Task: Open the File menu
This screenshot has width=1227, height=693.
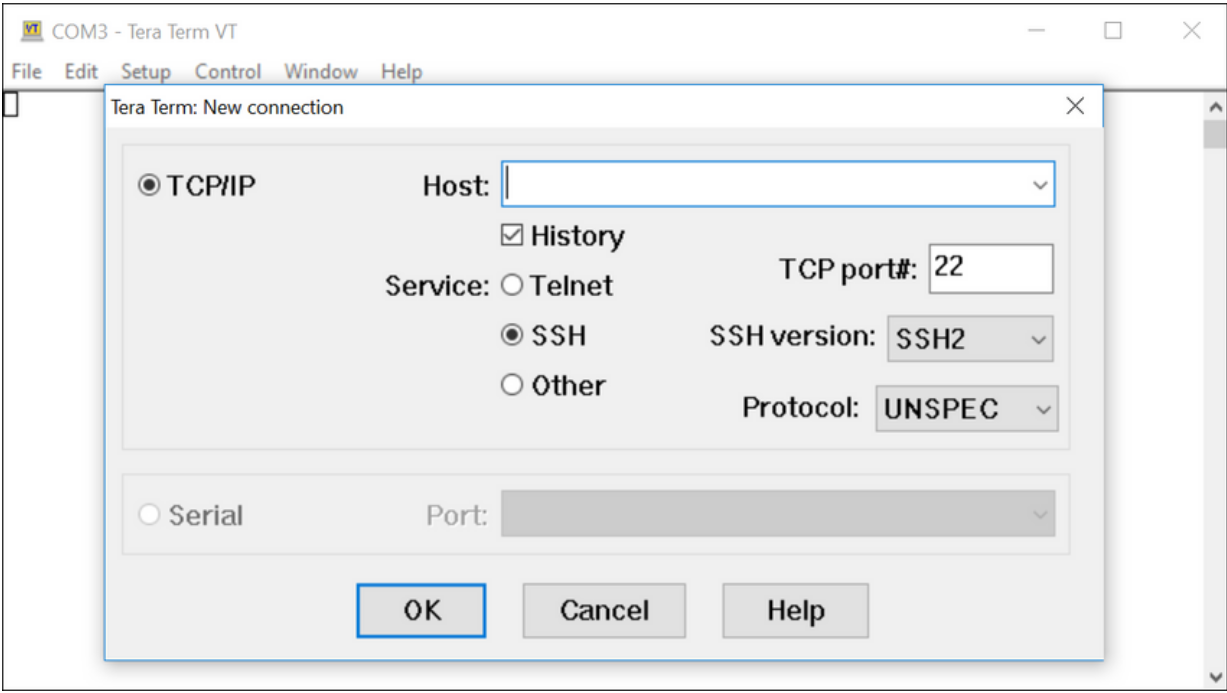Action: point(26,72)
